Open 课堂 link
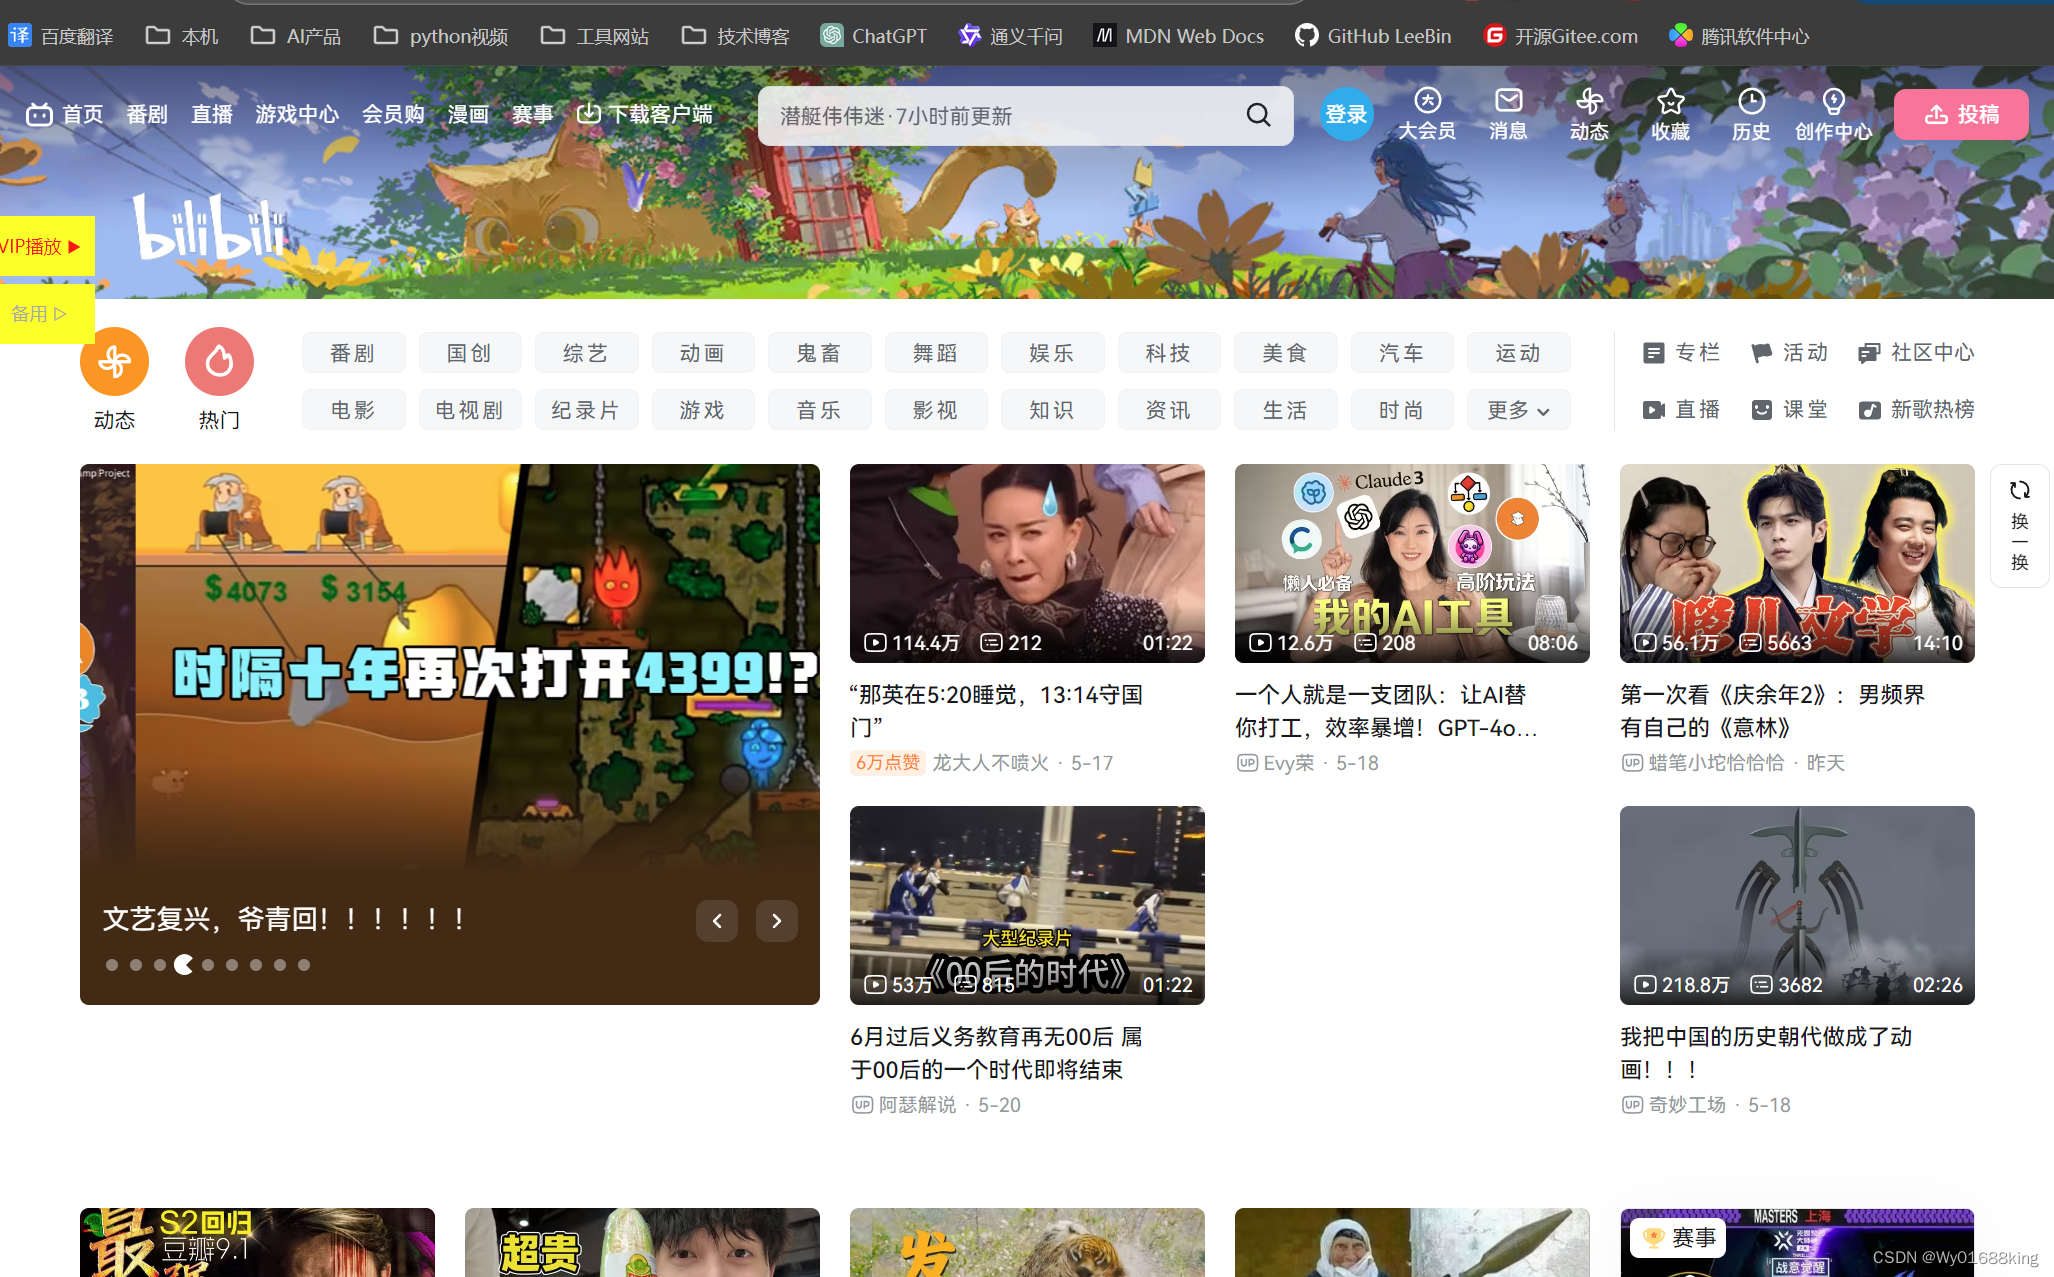The height and width of the screenshot is (1277, 2054). (1789, 409)
